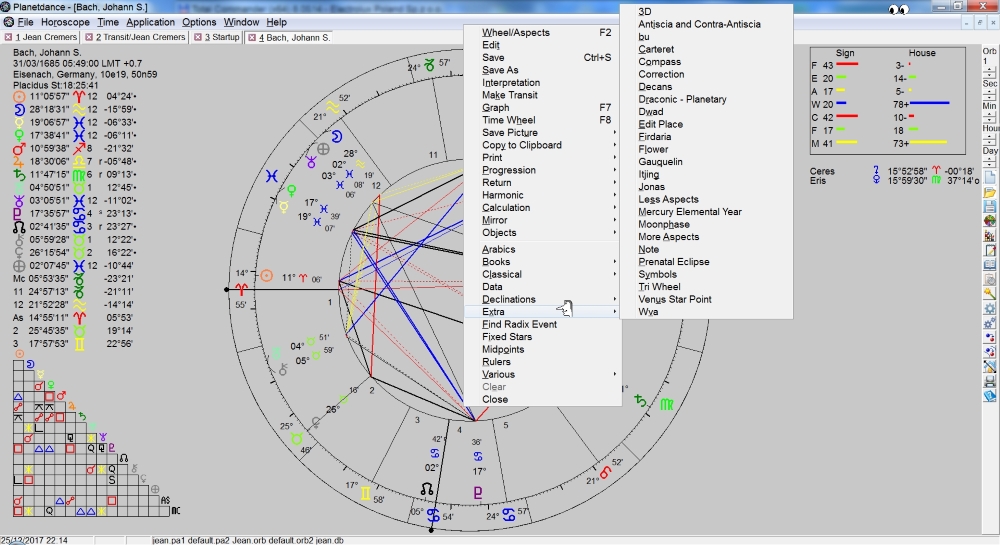This screenshot has height=545, width=1000.
Task: Close the Startup tab with its red X
Action: click(197, 38)
